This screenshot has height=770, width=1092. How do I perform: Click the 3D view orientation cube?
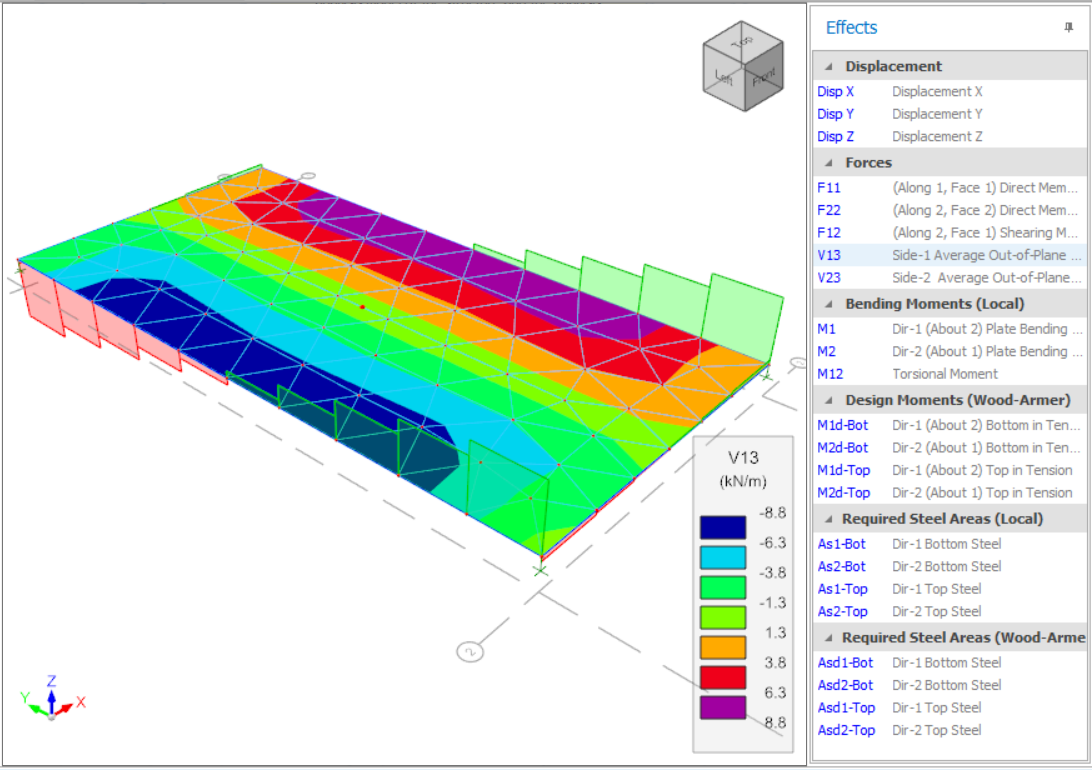tap(741, 67)
